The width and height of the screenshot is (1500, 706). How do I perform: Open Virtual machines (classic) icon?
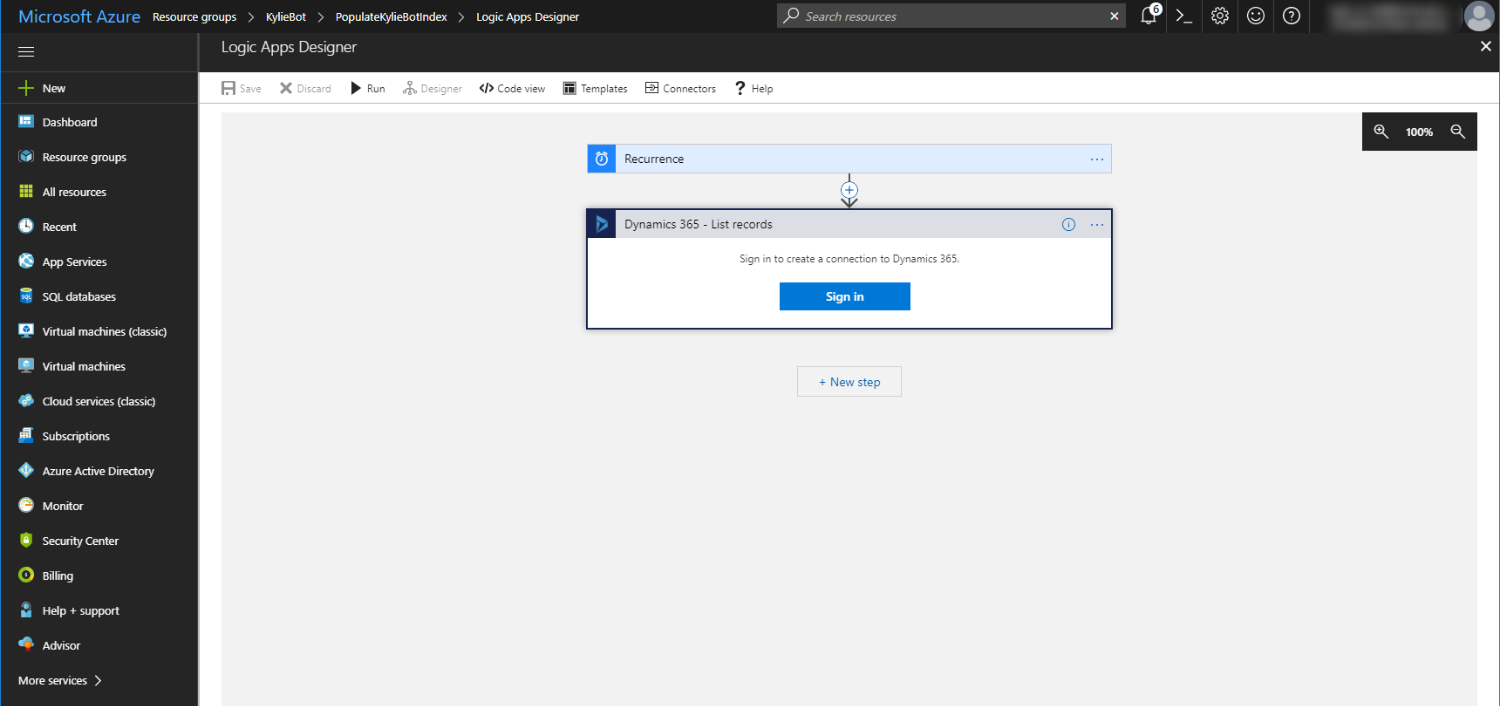pos(26,331)
